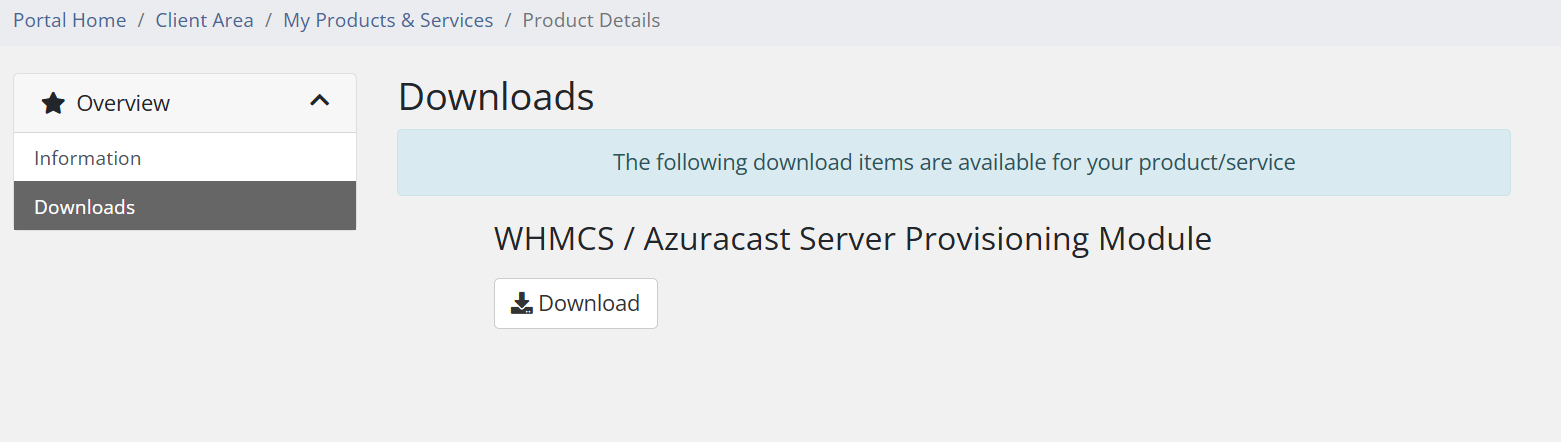This screenshot has width=1561, height=442.
Task: Select Downloads in the sidebar menu
Action: pyautogui.click(x=85, y=207)
